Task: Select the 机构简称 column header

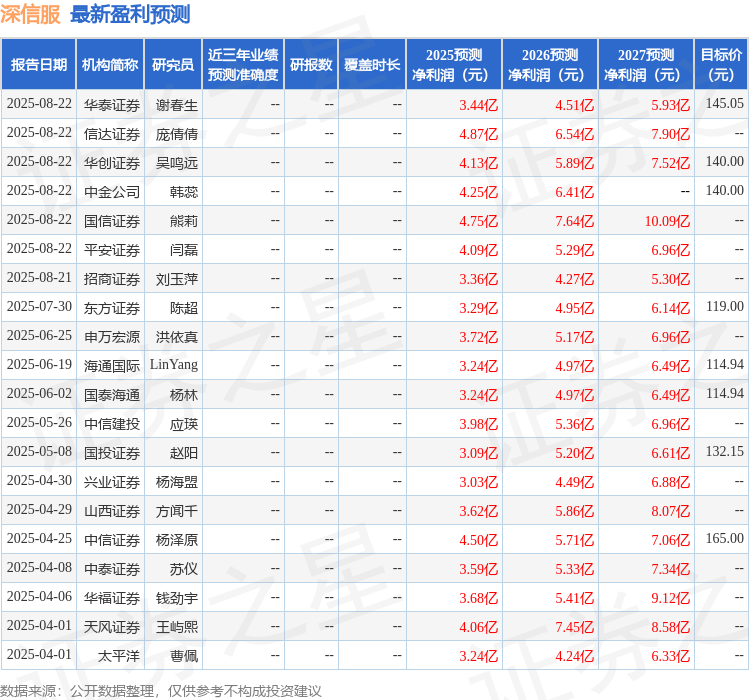Action: [x=110, y=65]
